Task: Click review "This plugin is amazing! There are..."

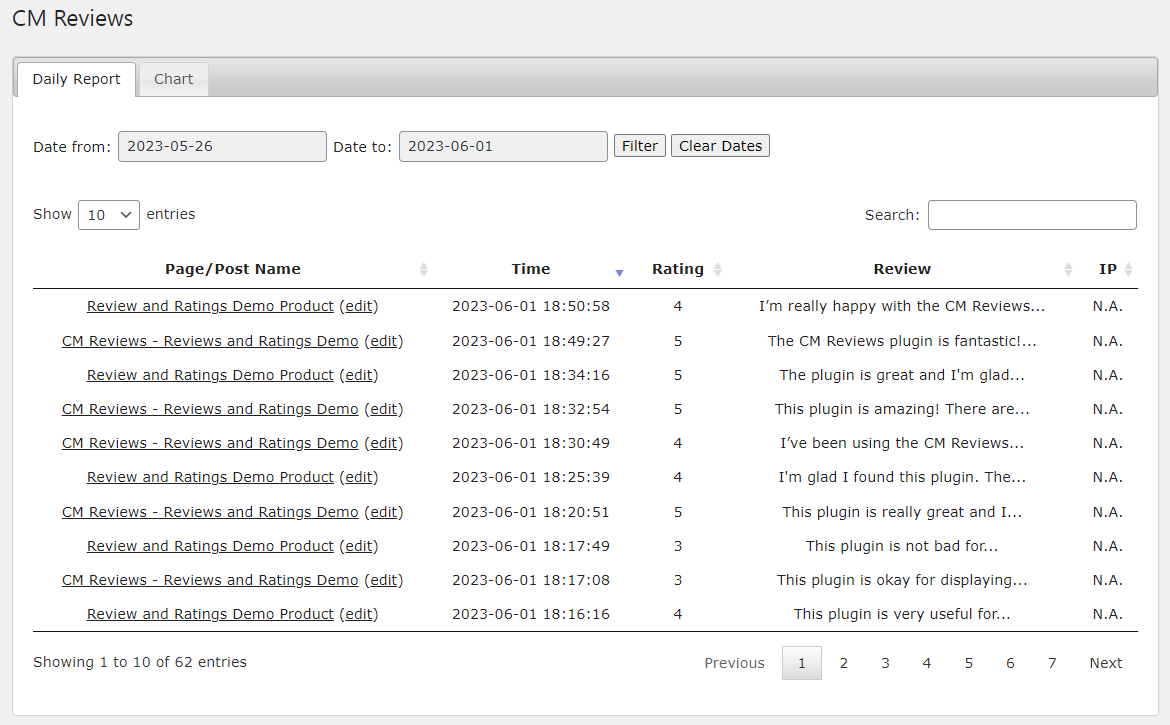Action: pyautogui.click(x=902, y=409)
